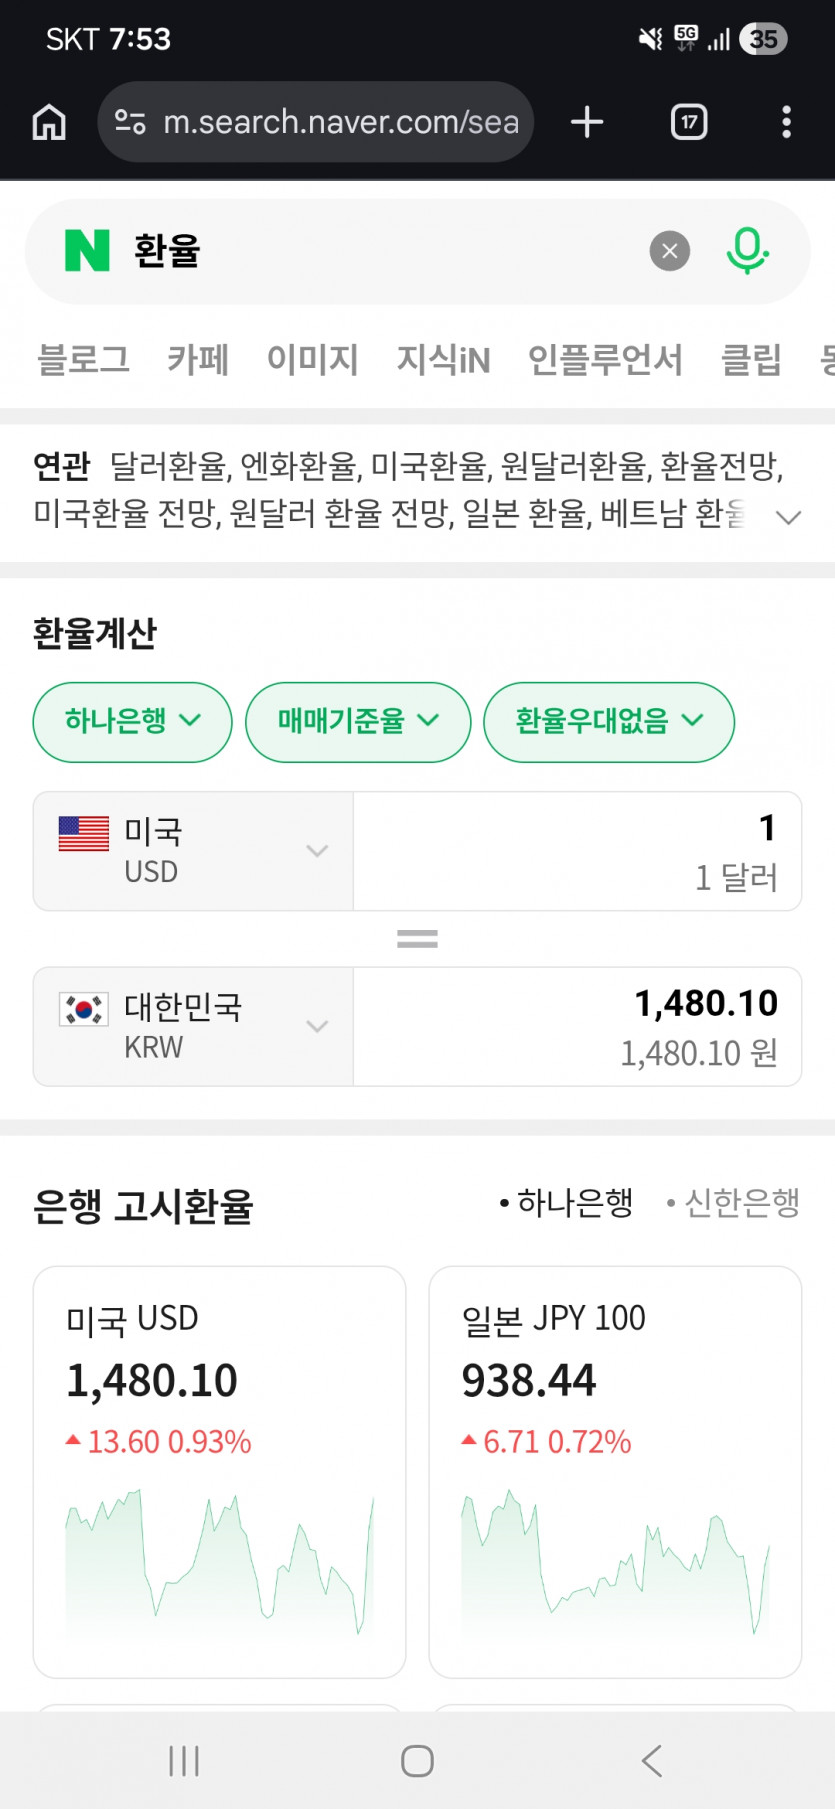Screen dimensions: 835x1809
Task: Clear the search query with X icon
Action: point(670,251)
